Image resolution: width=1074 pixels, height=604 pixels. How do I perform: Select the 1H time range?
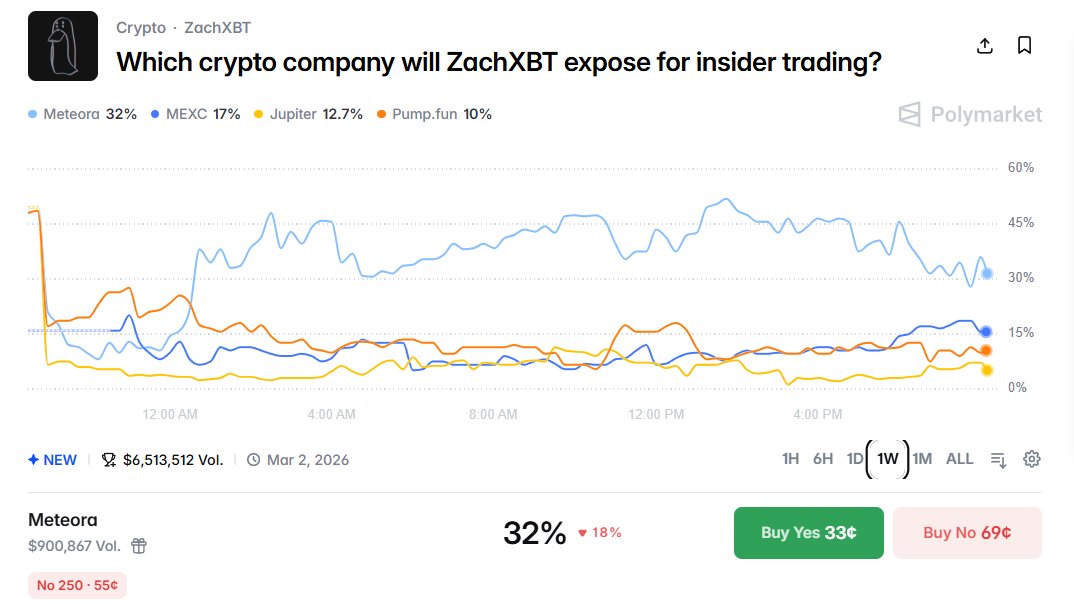pyautogui.click(x=790, y=459)
